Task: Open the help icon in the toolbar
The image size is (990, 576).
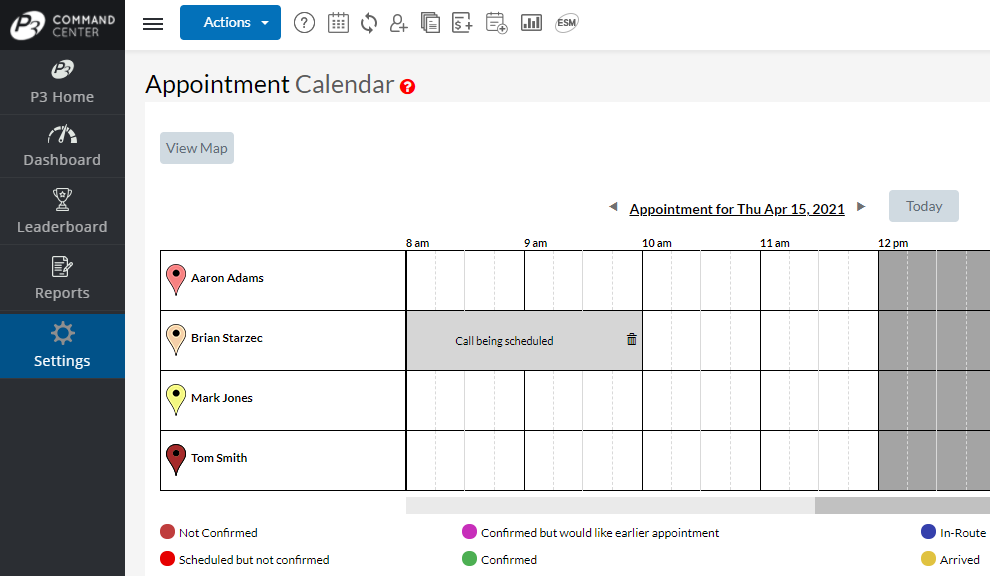Action: pos(304,22)
